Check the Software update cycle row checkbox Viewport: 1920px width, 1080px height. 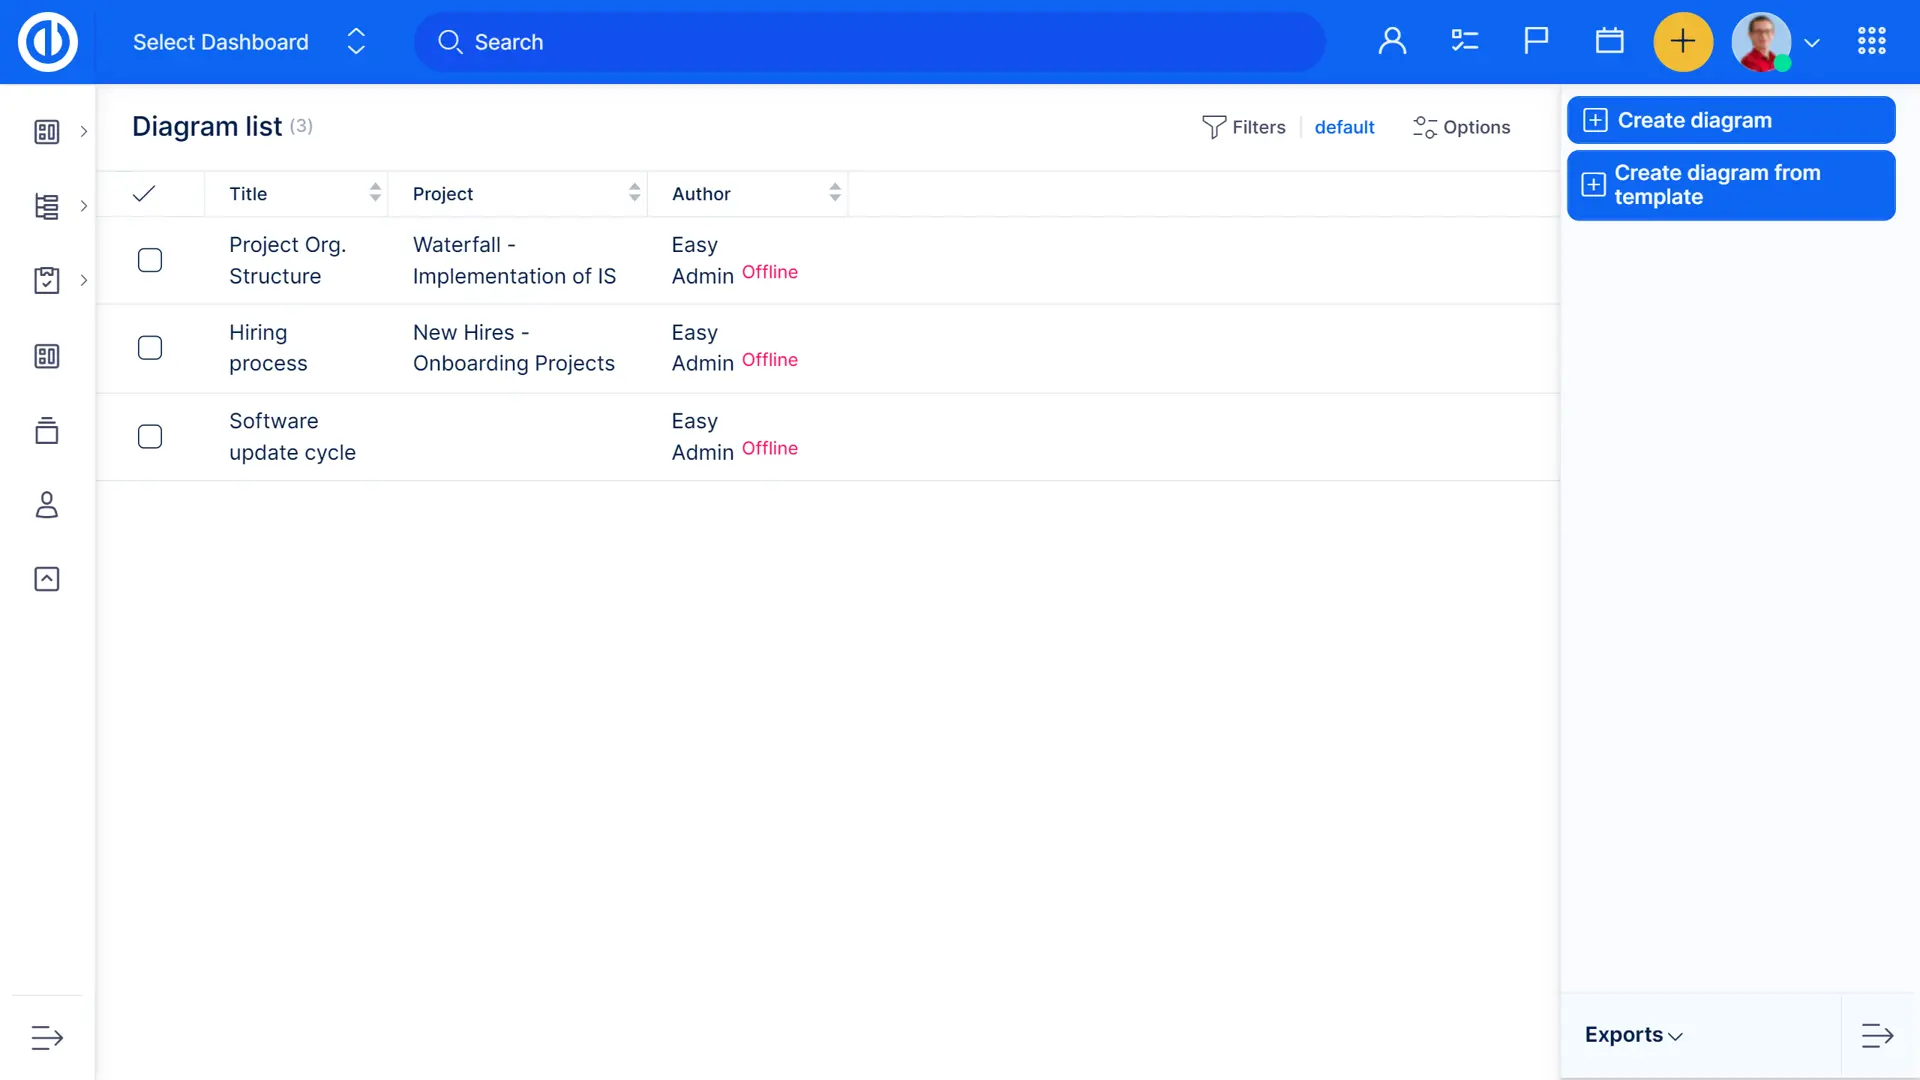[150, 437]
